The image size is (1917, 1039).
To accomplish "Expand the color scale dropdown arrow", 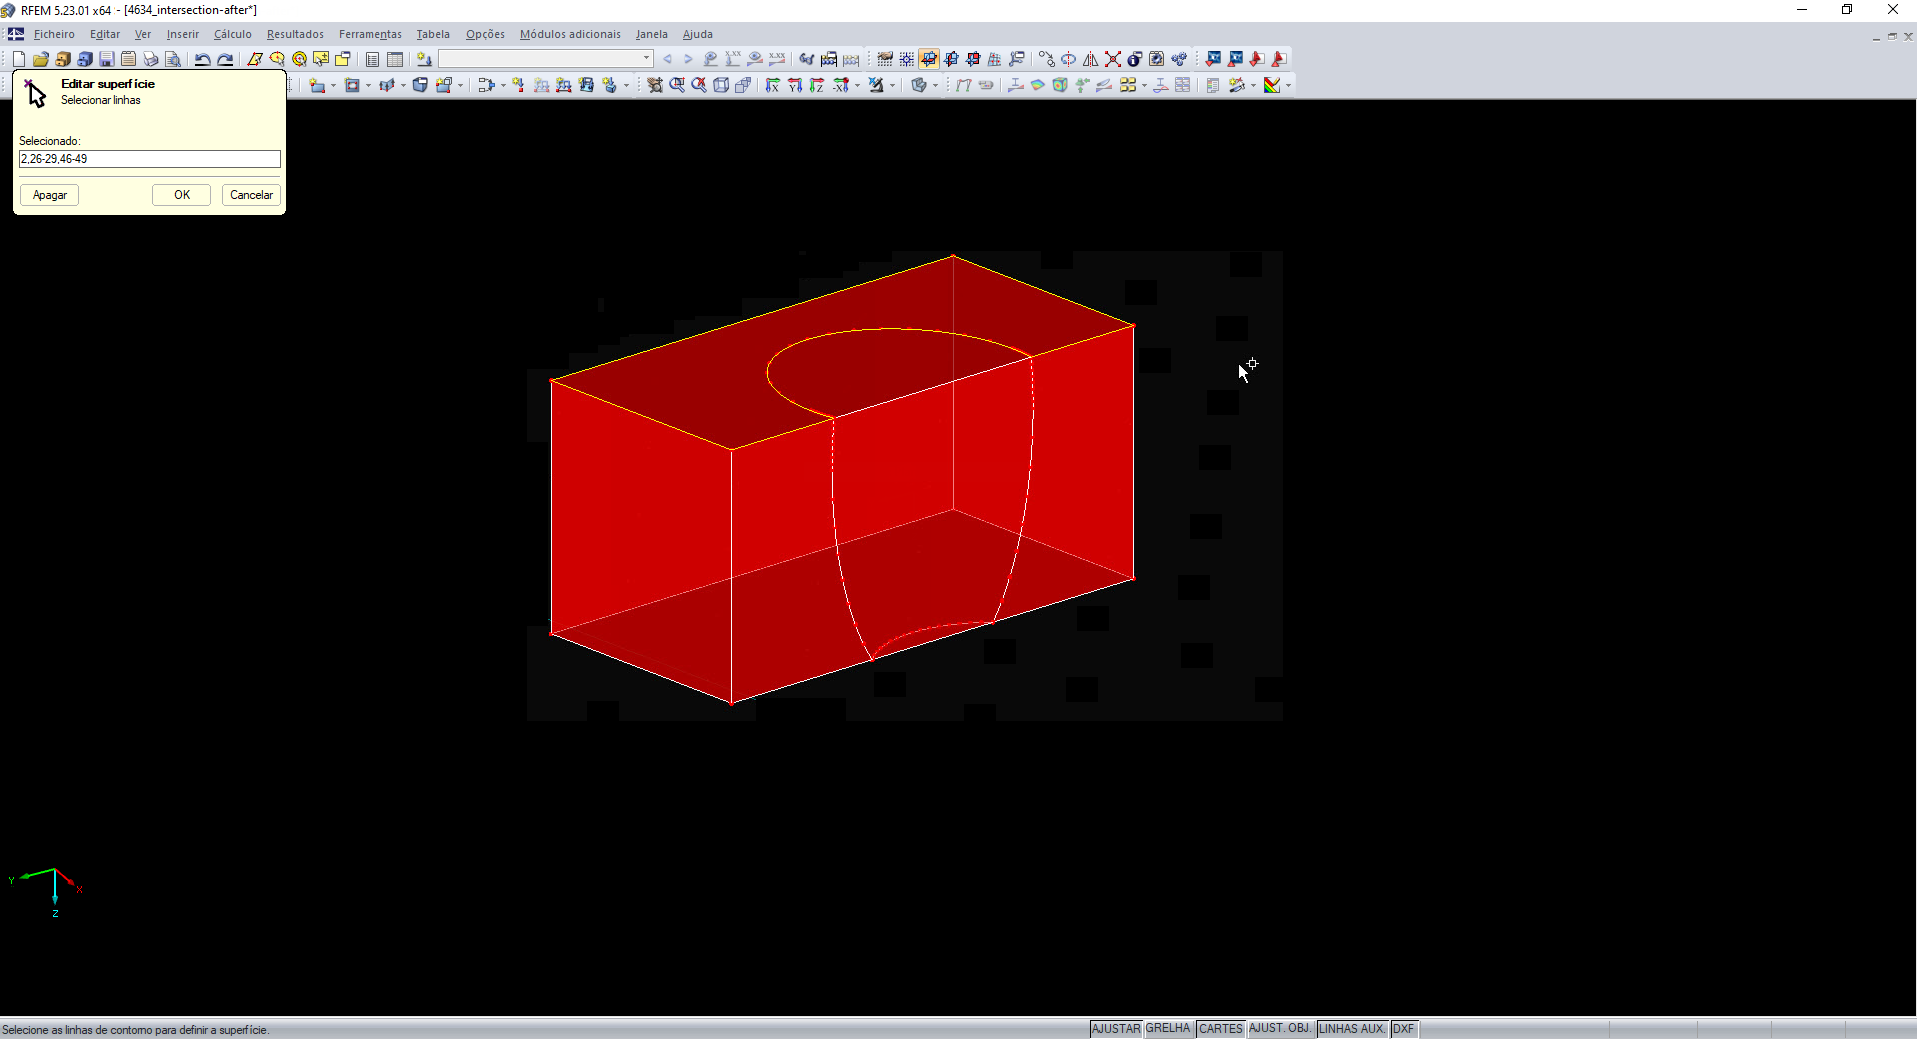I will (1288, 86).
